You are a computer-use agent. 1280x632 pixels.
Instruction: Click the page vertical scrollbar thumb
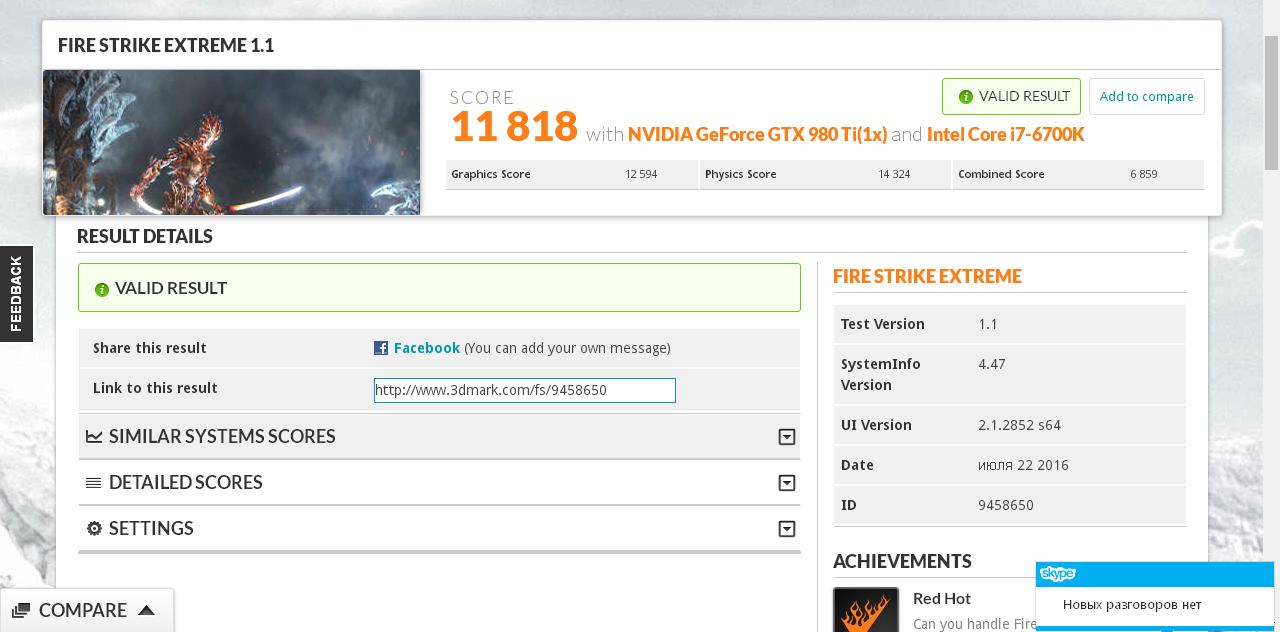[x=1272, y=103]
